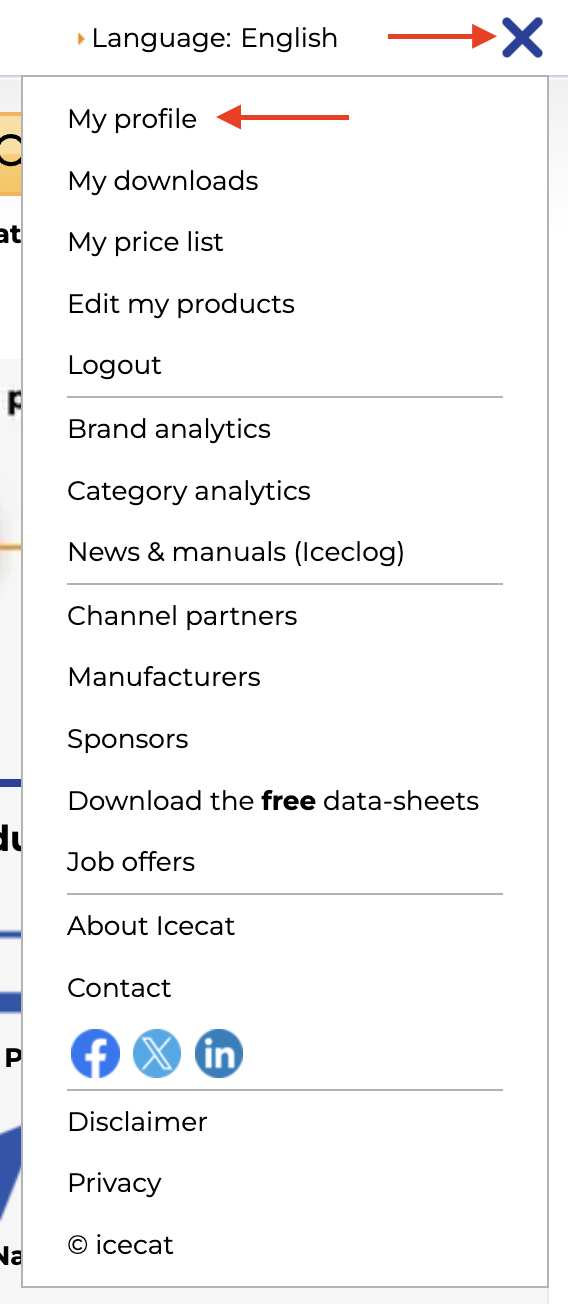Go to Channel partners
This screenshot has height=1304, width=568.
182,616
